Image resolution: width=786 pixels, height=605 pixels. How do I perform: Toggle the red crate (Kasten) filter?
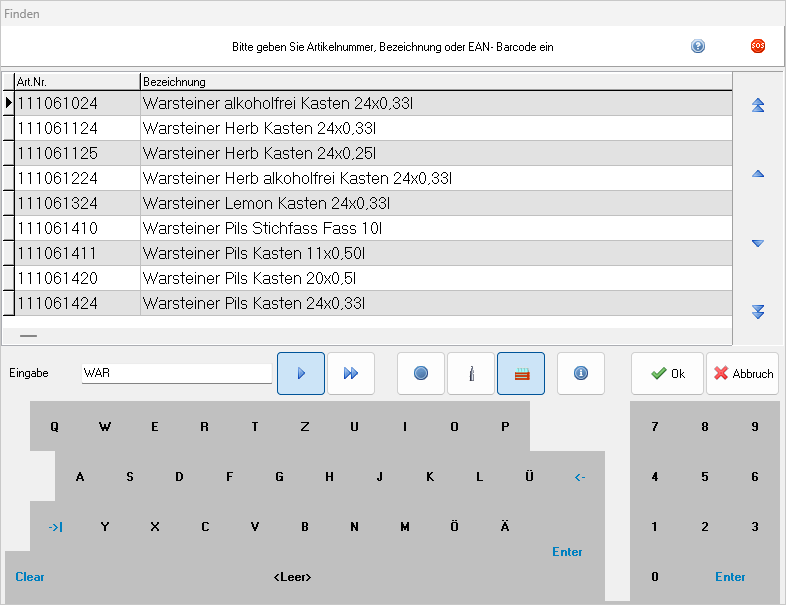(x=521, y=373)
